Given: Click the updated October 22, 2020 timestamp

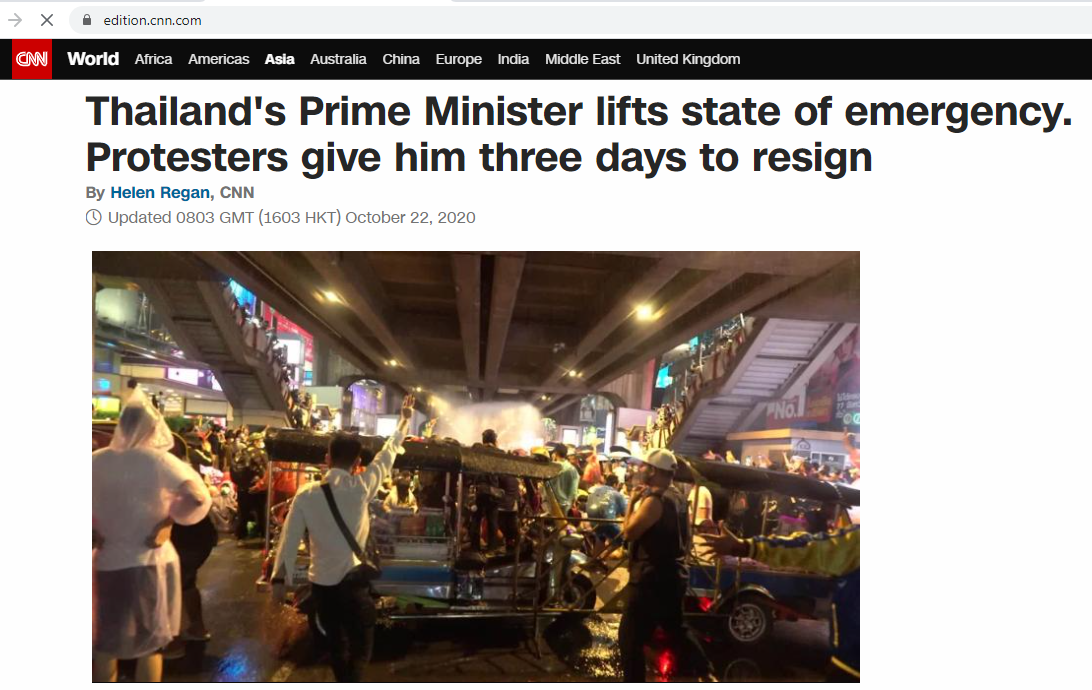Looking at the screenshot, I should click(291, 218).
